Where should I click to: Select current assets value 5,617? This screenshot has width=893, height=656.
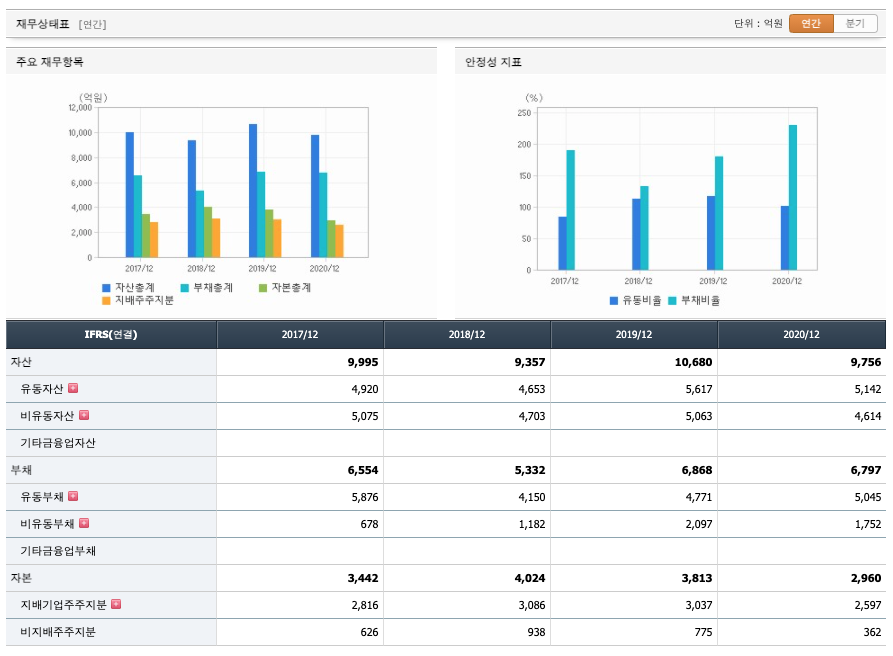point(699,390)
